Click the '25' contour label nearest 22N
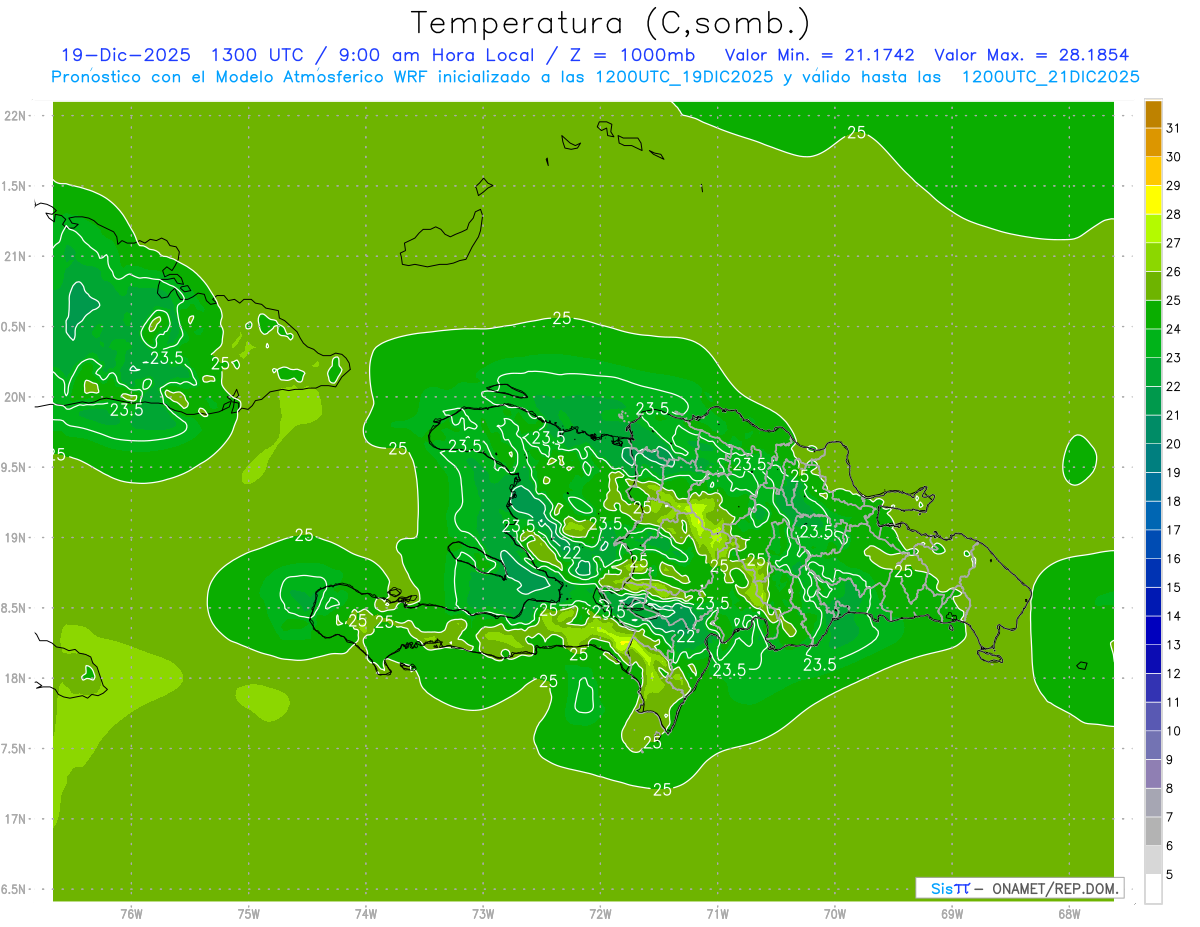1200x927 pixels. [x=856, y=132]
